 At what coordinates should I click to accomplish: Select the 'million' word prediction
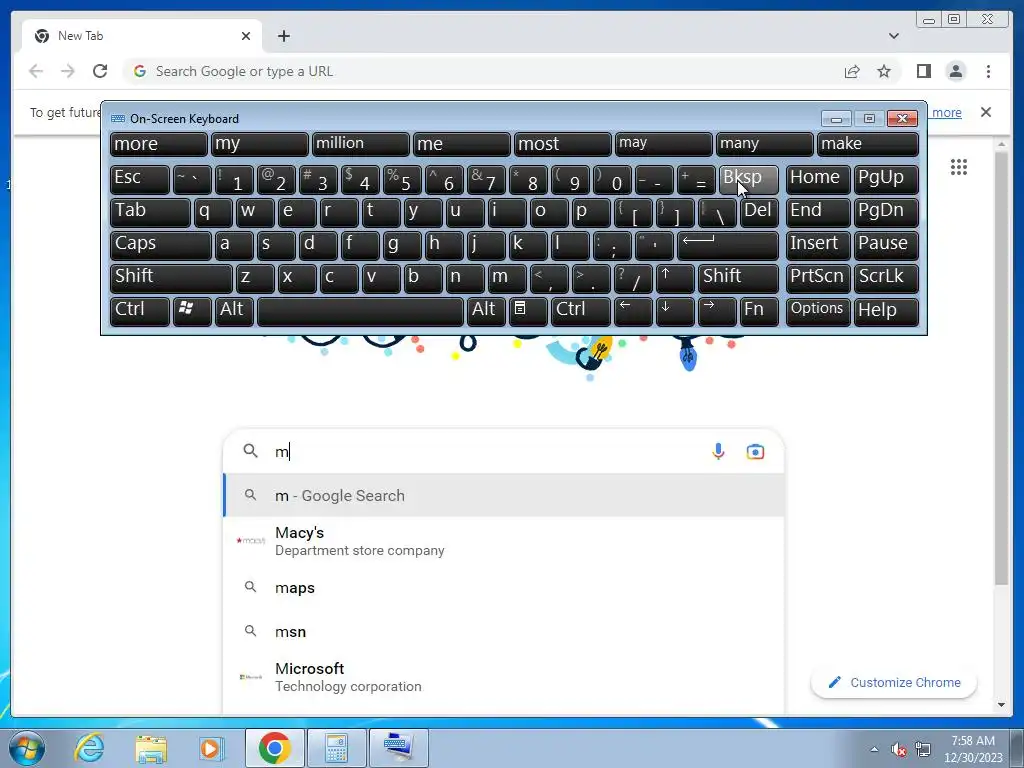click(x=360, y=144)
